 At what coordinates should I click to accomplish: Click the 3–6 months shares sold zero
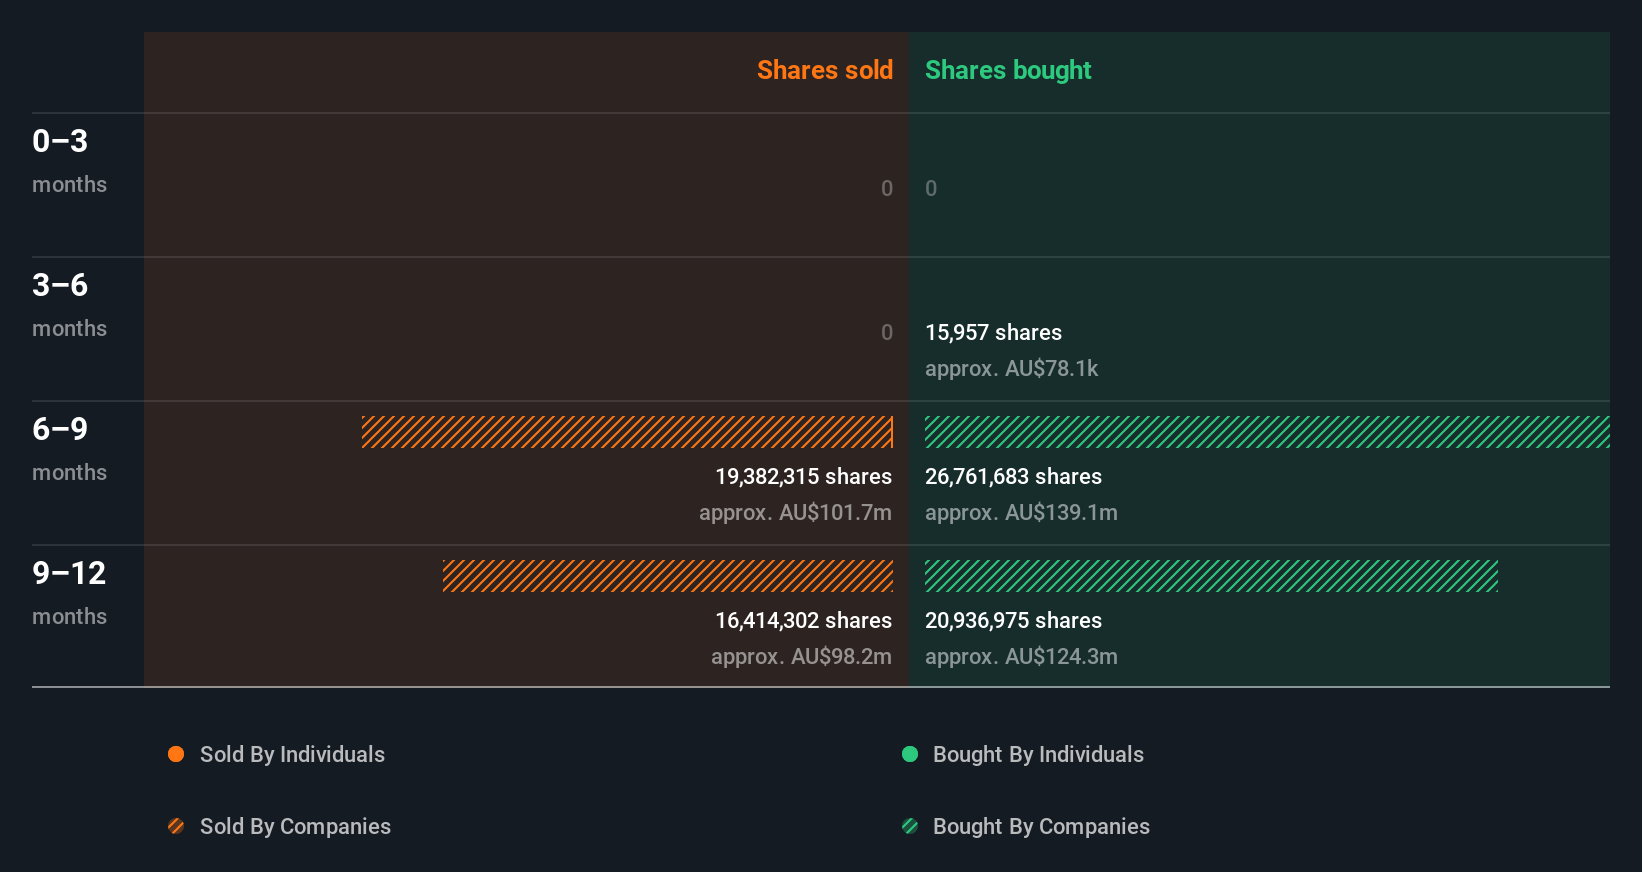click(x=887, y=332)
